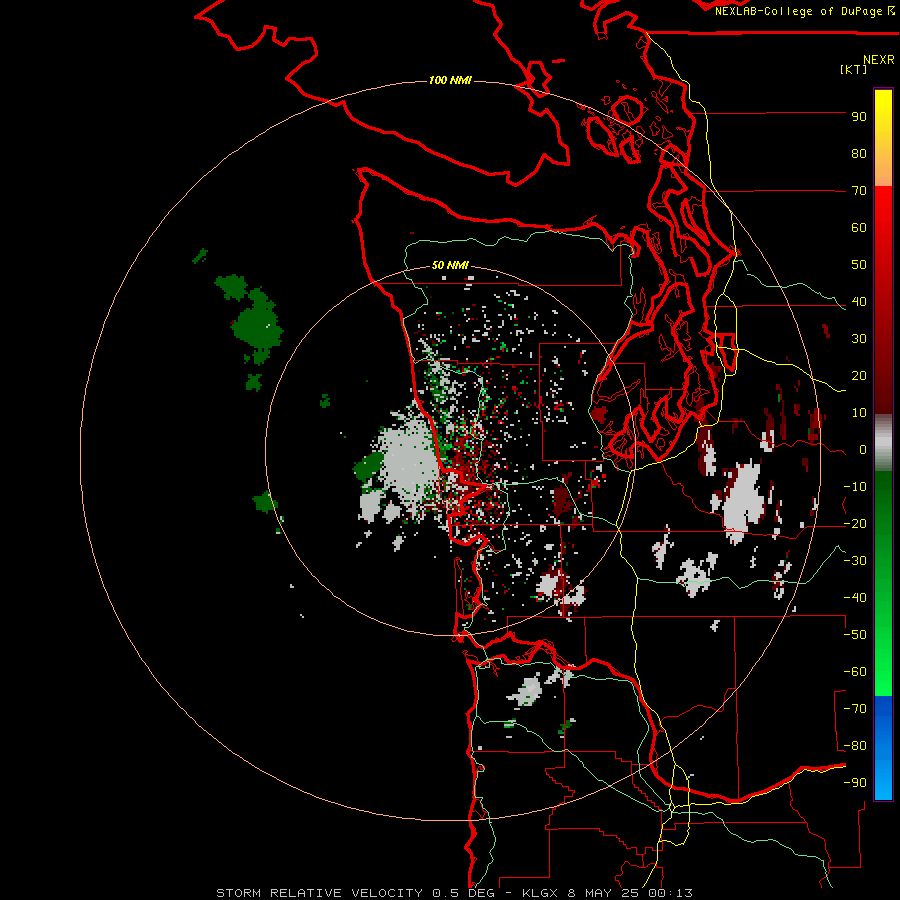Select the positive 40 value on velocity scale

[859, 301]
